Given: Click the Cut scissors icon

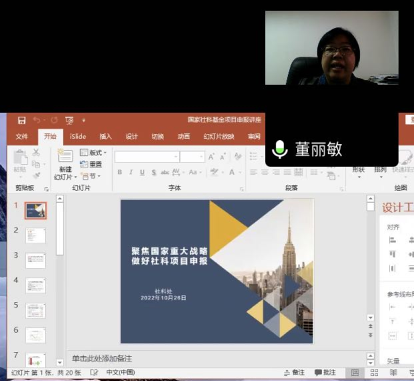Looking at the screenshot, I should click(36, 152).
